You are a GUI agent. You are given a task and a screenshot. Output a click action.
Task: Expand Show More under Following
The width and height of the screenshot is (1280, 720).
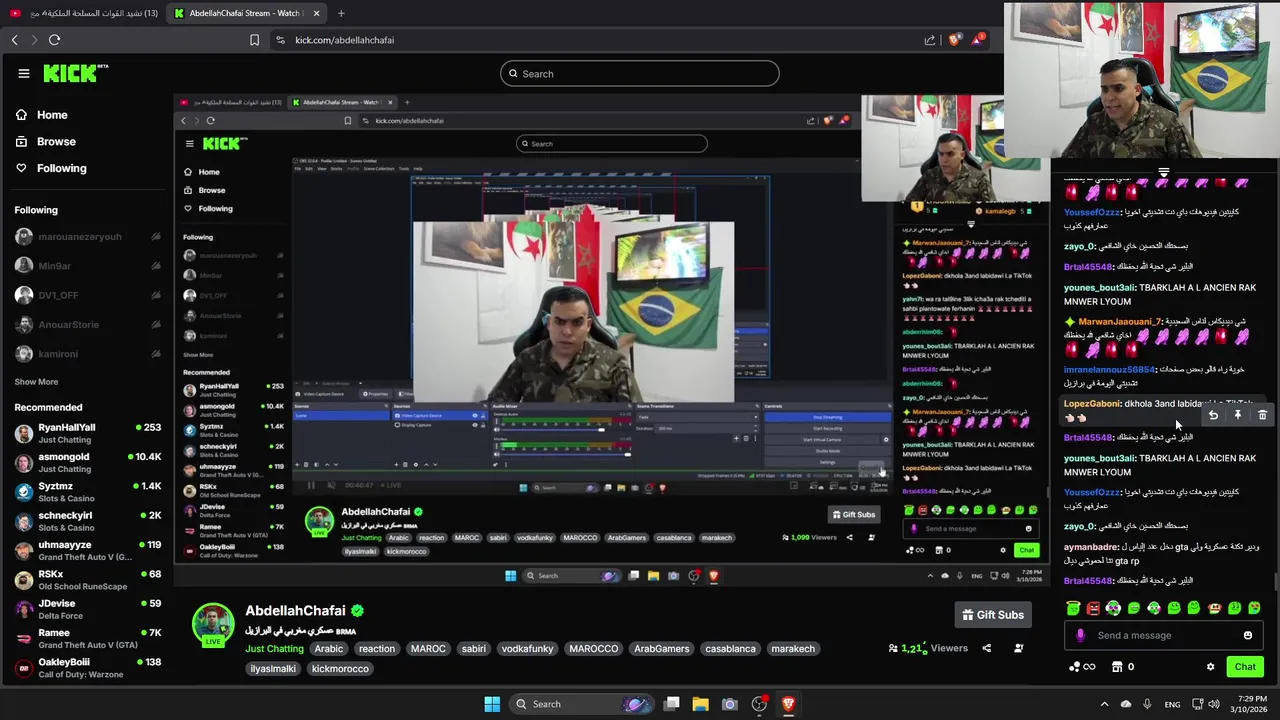click(x=36, y=382)
